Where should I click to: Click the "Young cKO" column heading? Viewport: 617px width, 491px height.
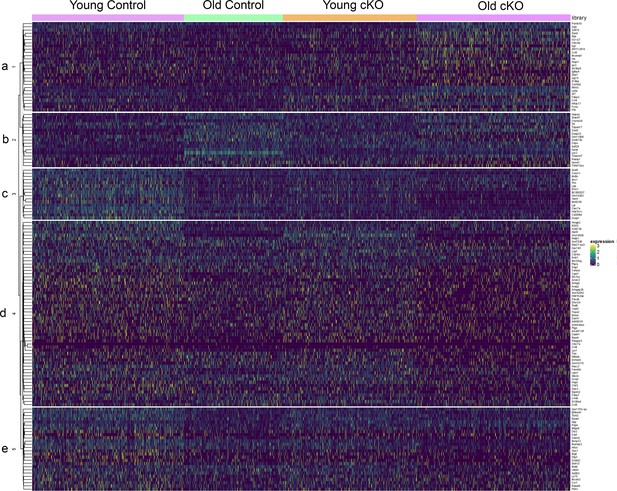[x=353, y=6]
